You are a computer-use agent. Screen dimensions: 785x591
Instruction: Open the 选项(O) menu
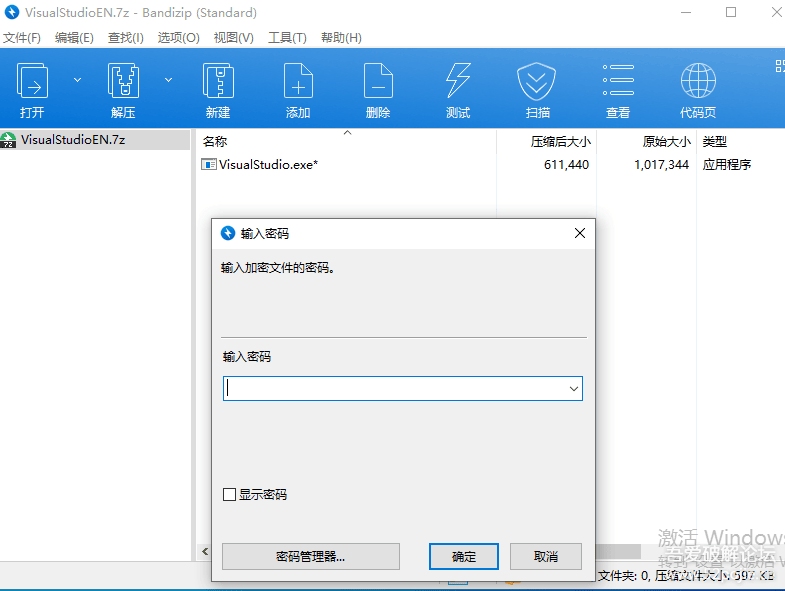click(x=178, y=38)
